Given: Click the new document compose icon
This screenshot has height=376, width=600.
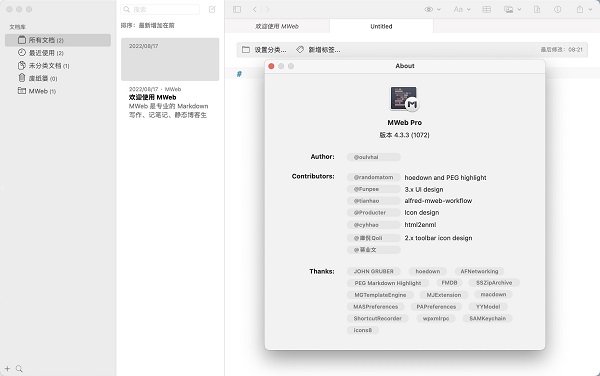Looking at the screenshot, I should [212, 9].
